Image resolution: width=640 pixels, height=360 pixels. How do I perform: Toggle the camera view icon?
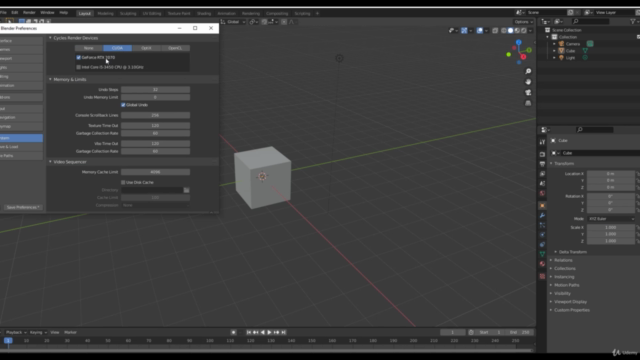coord(528,93)
